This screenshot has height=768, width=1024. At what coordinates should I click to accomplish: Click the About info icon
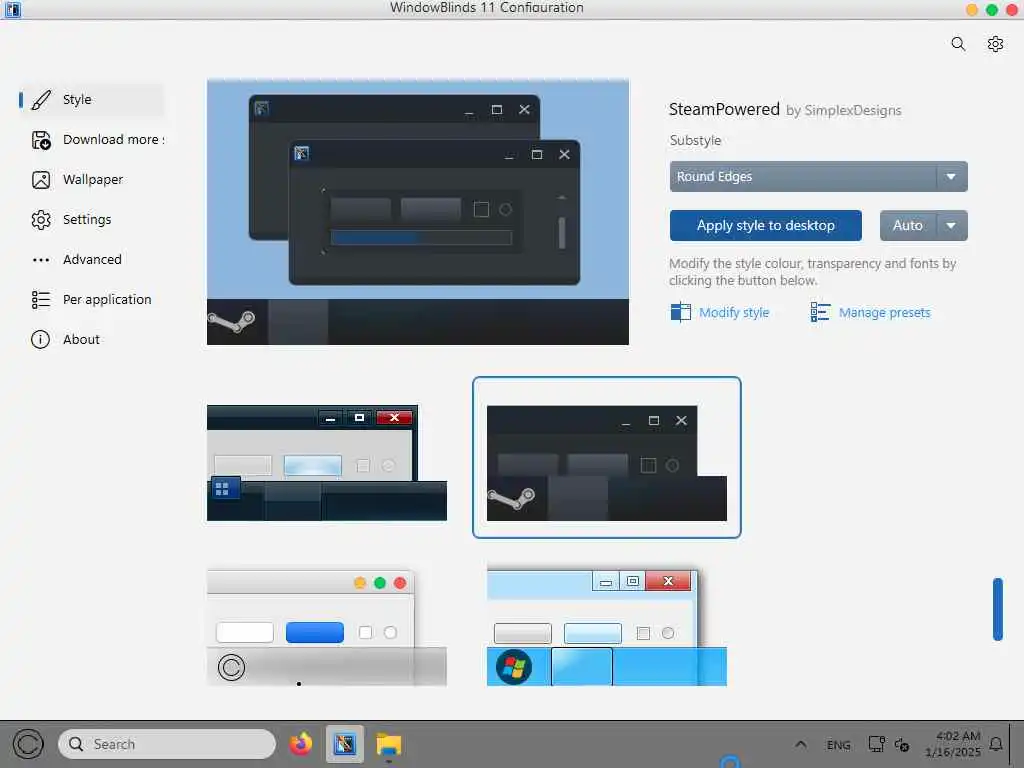coord(40,340)
